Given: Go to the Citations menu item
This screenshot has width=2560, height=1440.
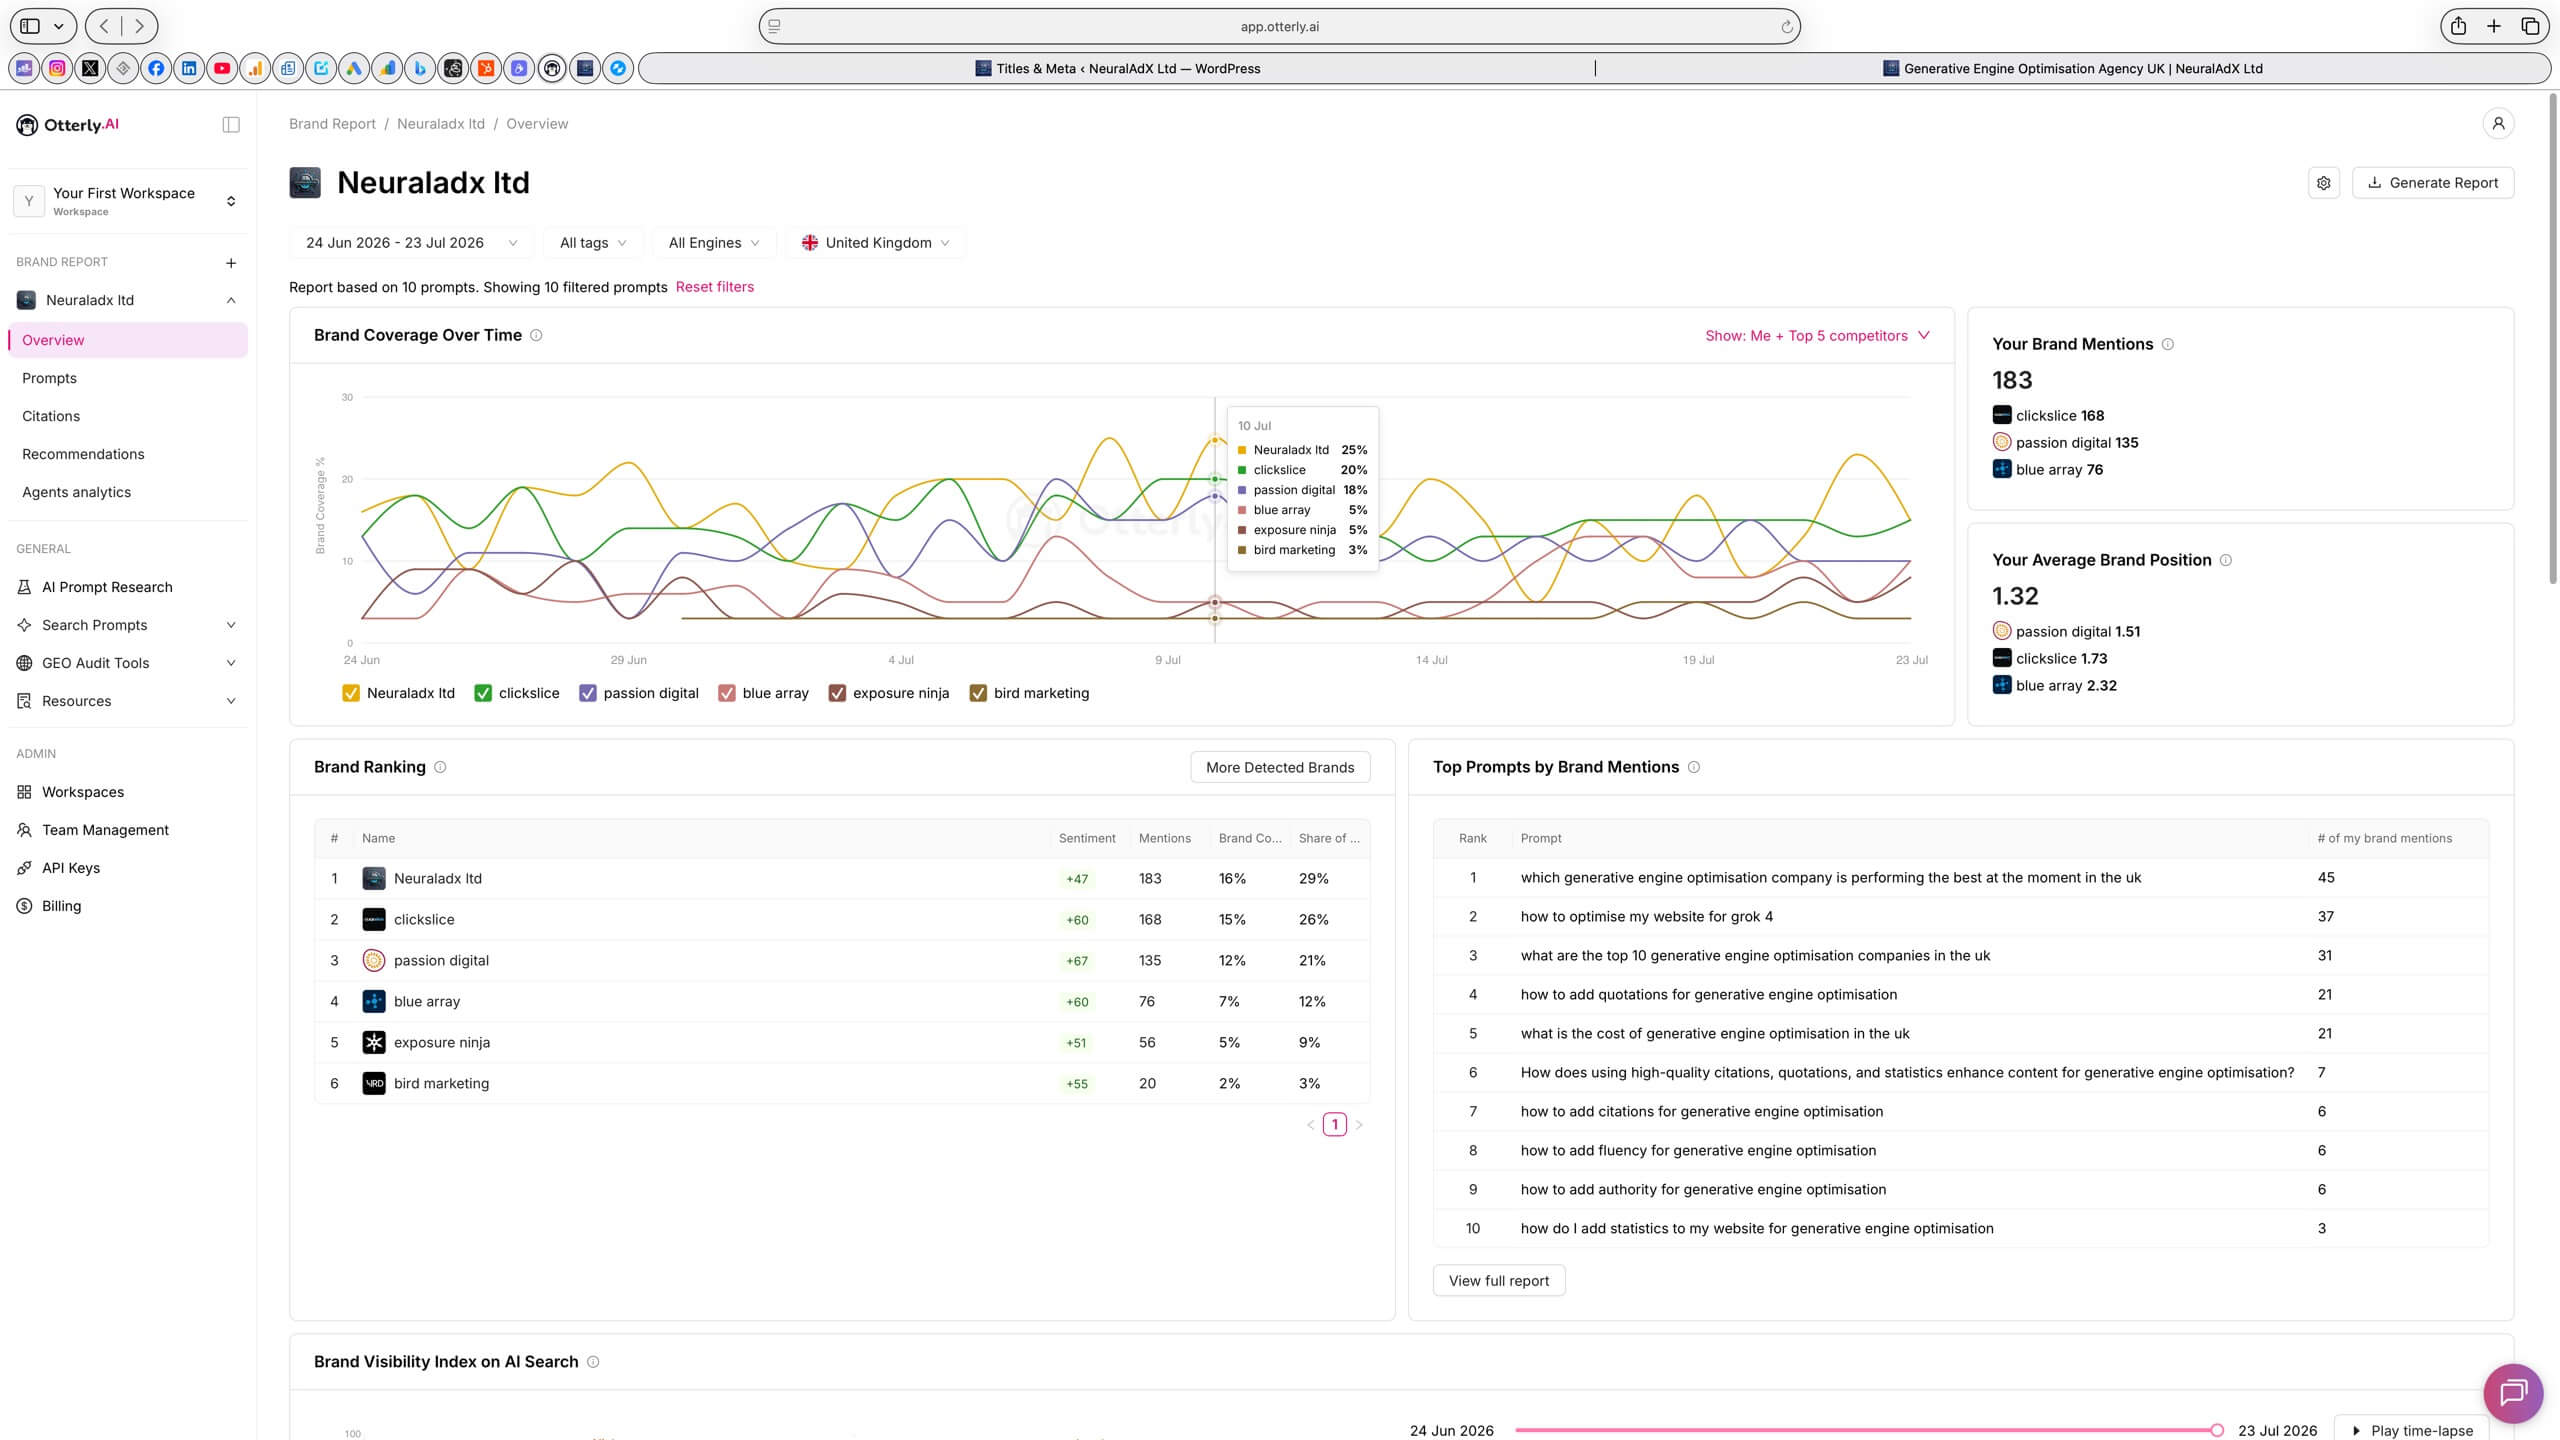Looking at the screenshot, I should tap(51, 416).
